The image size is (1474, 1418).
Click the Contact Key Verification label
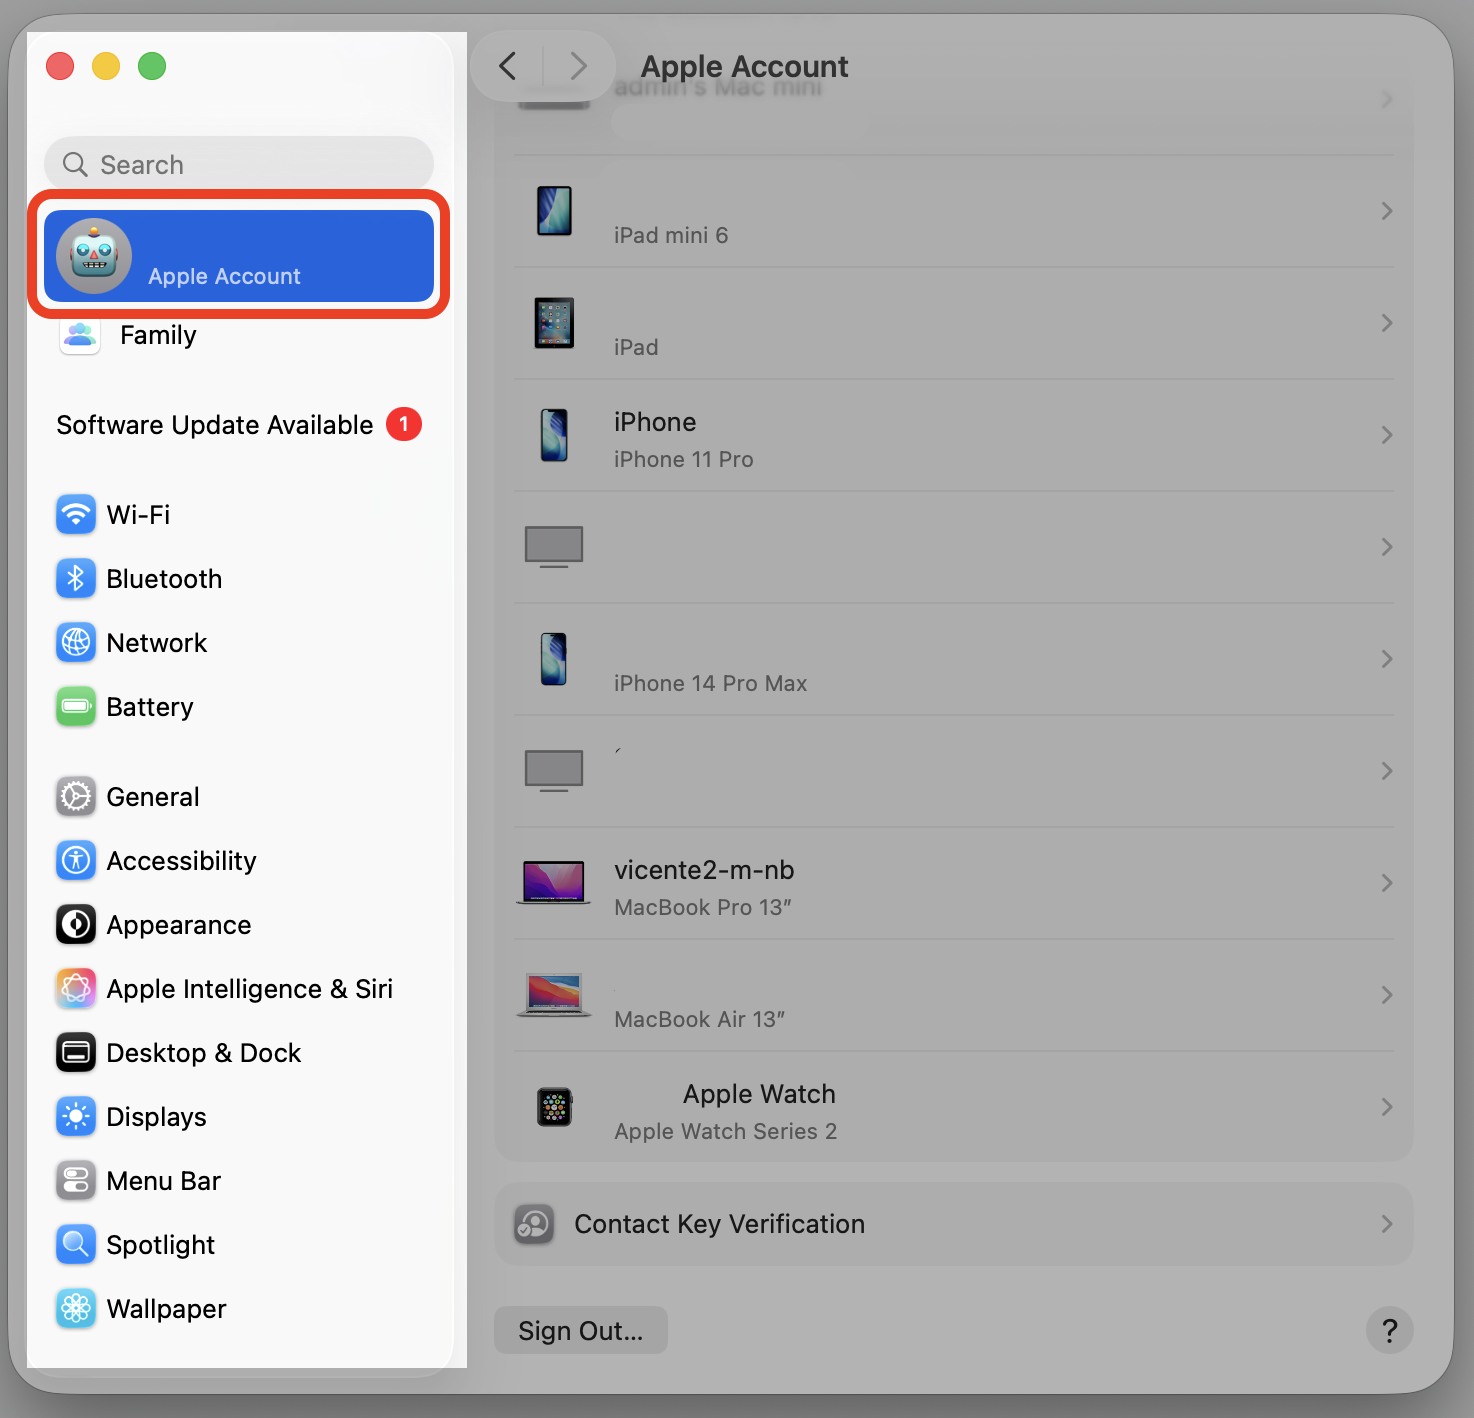click(720, 1224)
